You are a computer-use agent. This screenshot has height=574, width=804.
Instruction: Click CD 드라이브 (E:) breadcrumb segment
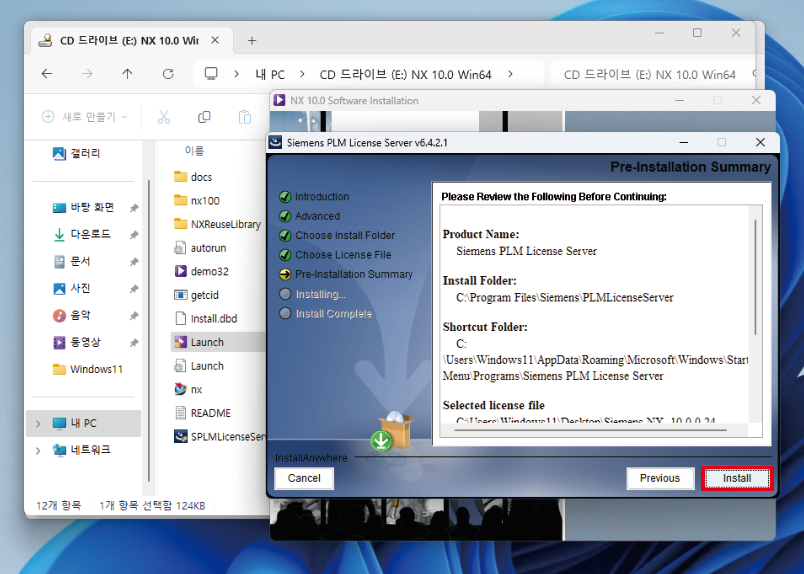(x=405, y=74)
